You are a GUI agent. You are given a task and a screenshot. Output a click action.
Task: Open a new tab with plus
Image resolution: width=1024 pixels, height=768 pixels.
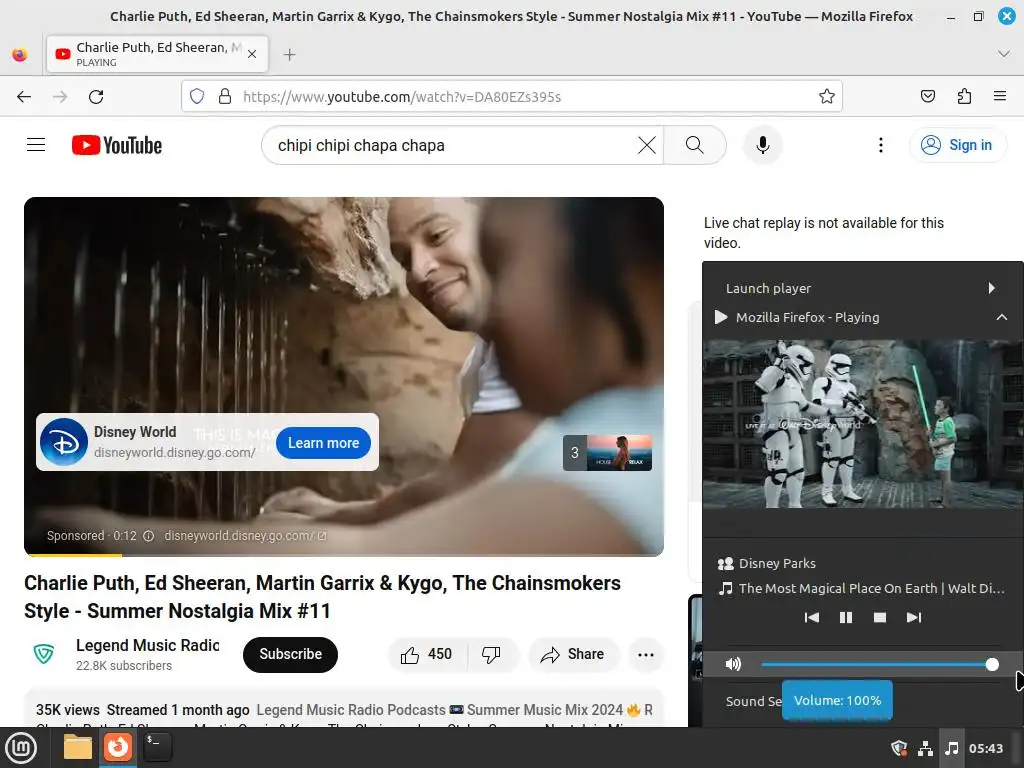[289, 55]
